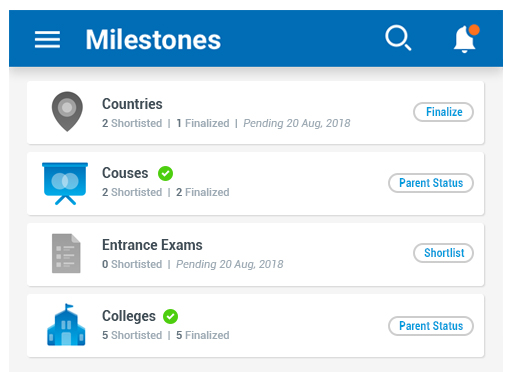
Task: Open the Entrance Exams milestone title
Action: [152, 245]
